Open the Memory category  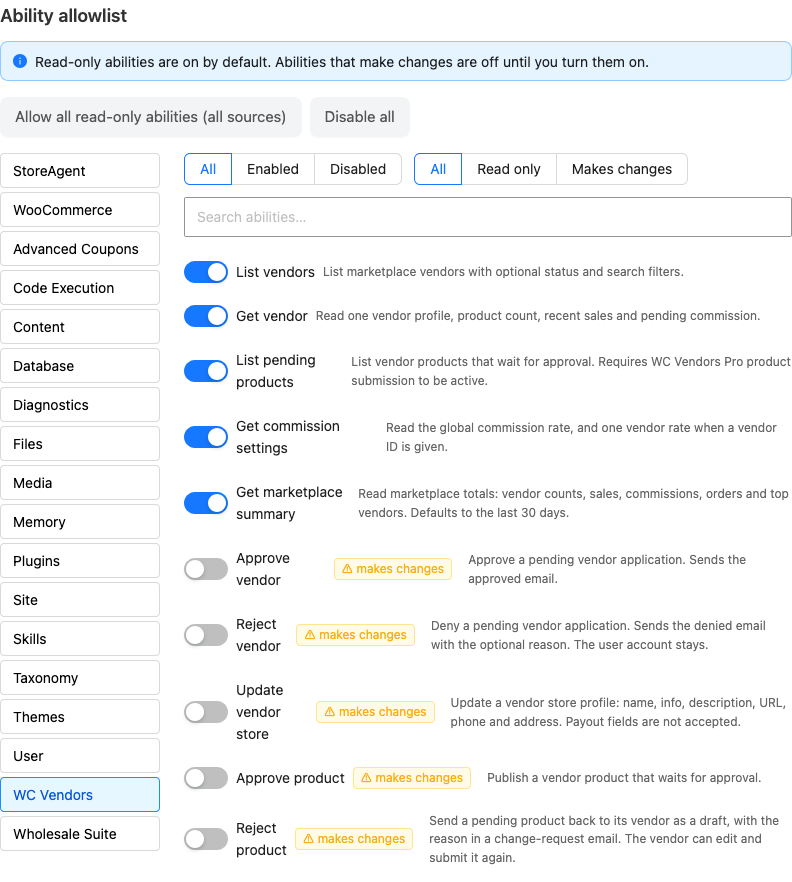point(80,522)
